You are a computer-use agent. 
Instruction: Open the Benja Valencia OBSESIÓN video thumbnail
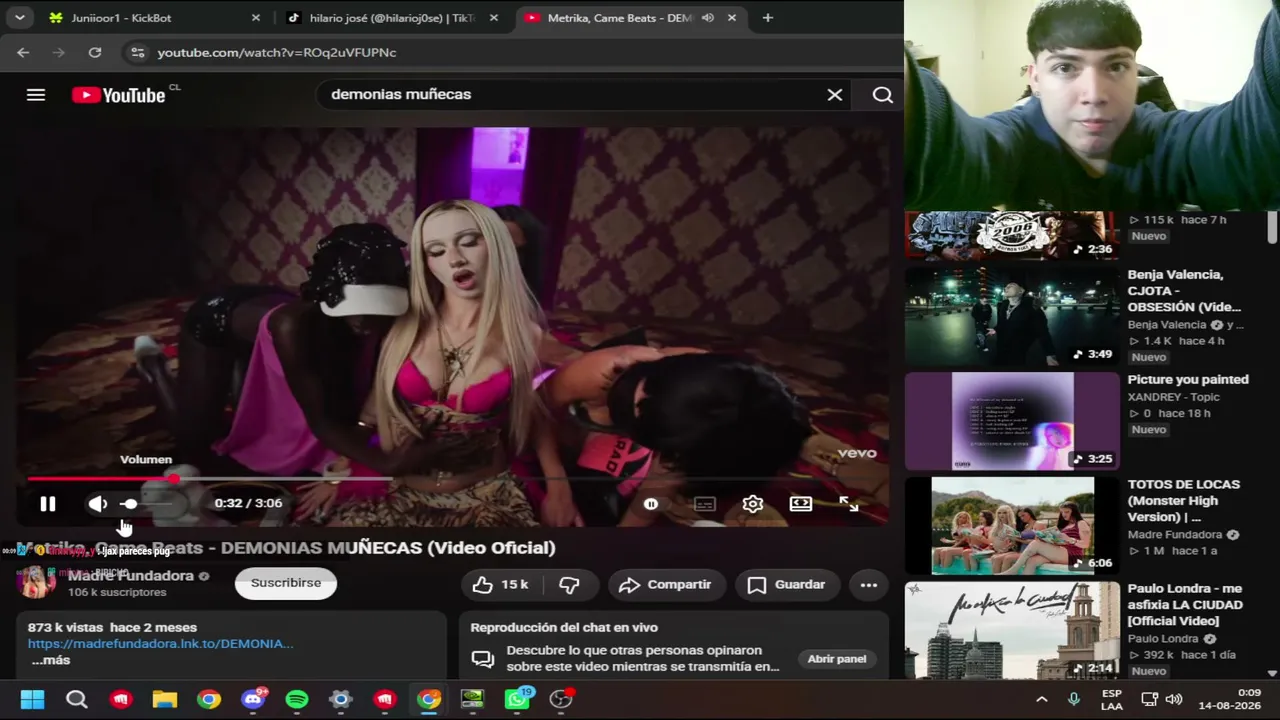1012,315
